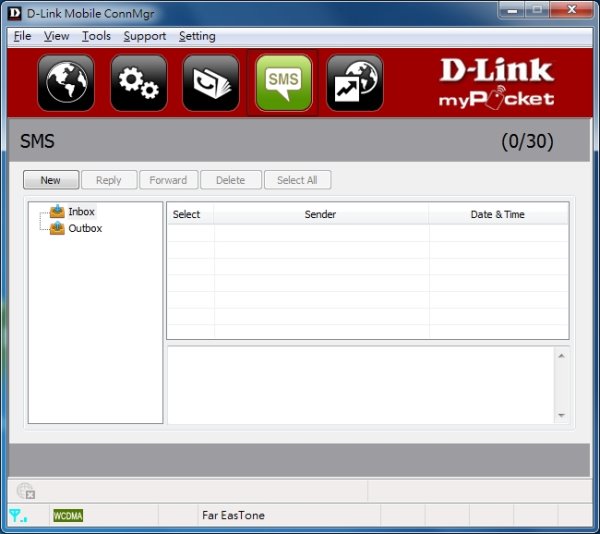The width and height of the screenshot is (600, 534).
Task: Sort by the Date & Time column header
Action: tap(498, 214)
